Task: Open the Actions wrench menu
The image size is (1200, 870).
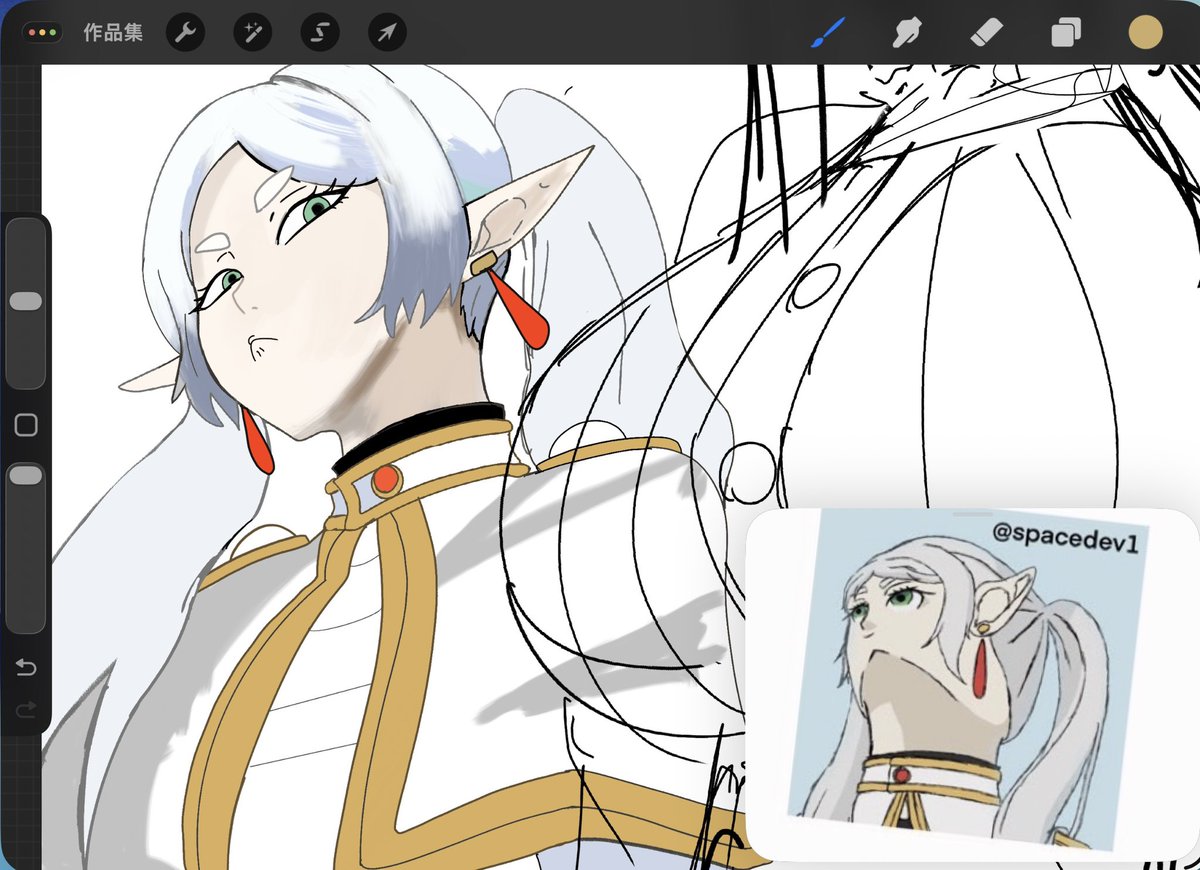Action: [x=185, y=33]
